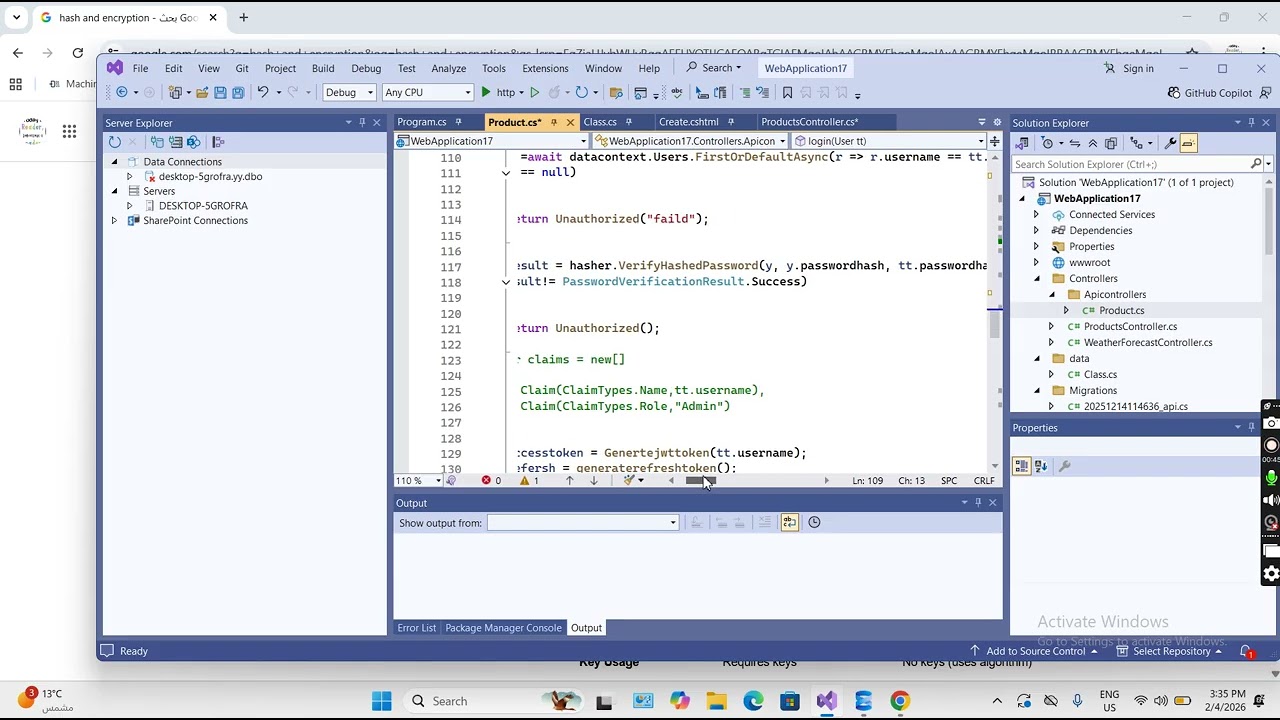Click errors count indicator showing 0
Image resolution: width=1280 pixels, height=720 pixels.
(491, 481)
